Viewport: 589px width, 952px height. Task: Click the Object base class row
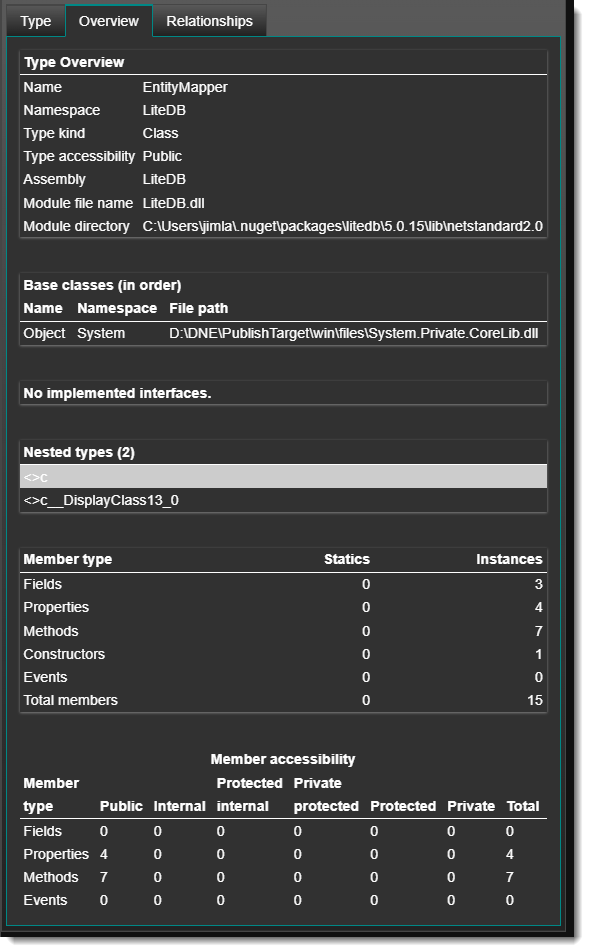[x=284, y=333]
